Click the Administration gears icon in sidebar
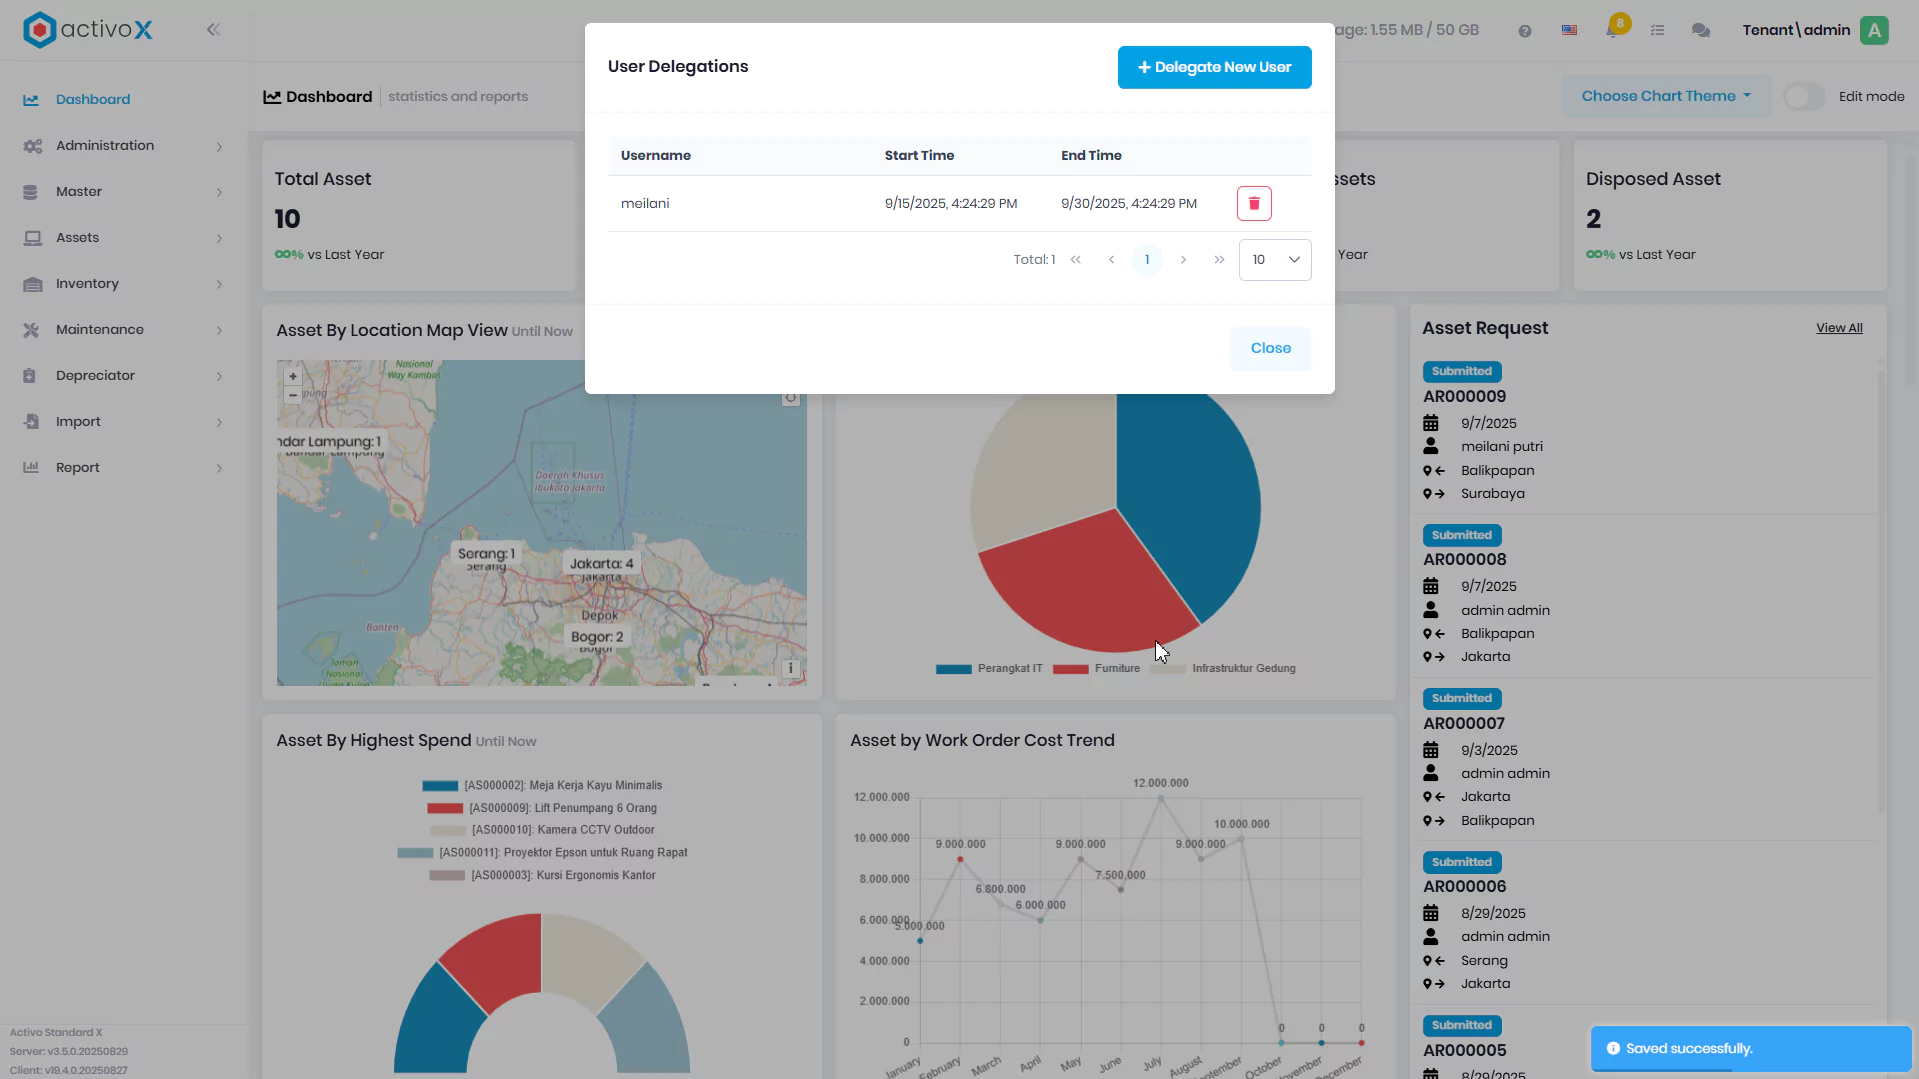 pyautogui.click(x=32, y=146)
